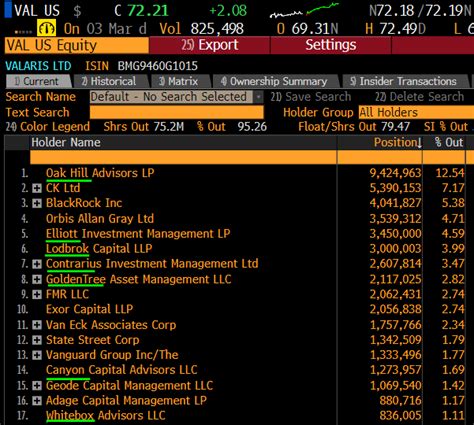Expand Vanguard Group Inc/The row
This screenshot has width=474, height=425.
click(37, 355)
